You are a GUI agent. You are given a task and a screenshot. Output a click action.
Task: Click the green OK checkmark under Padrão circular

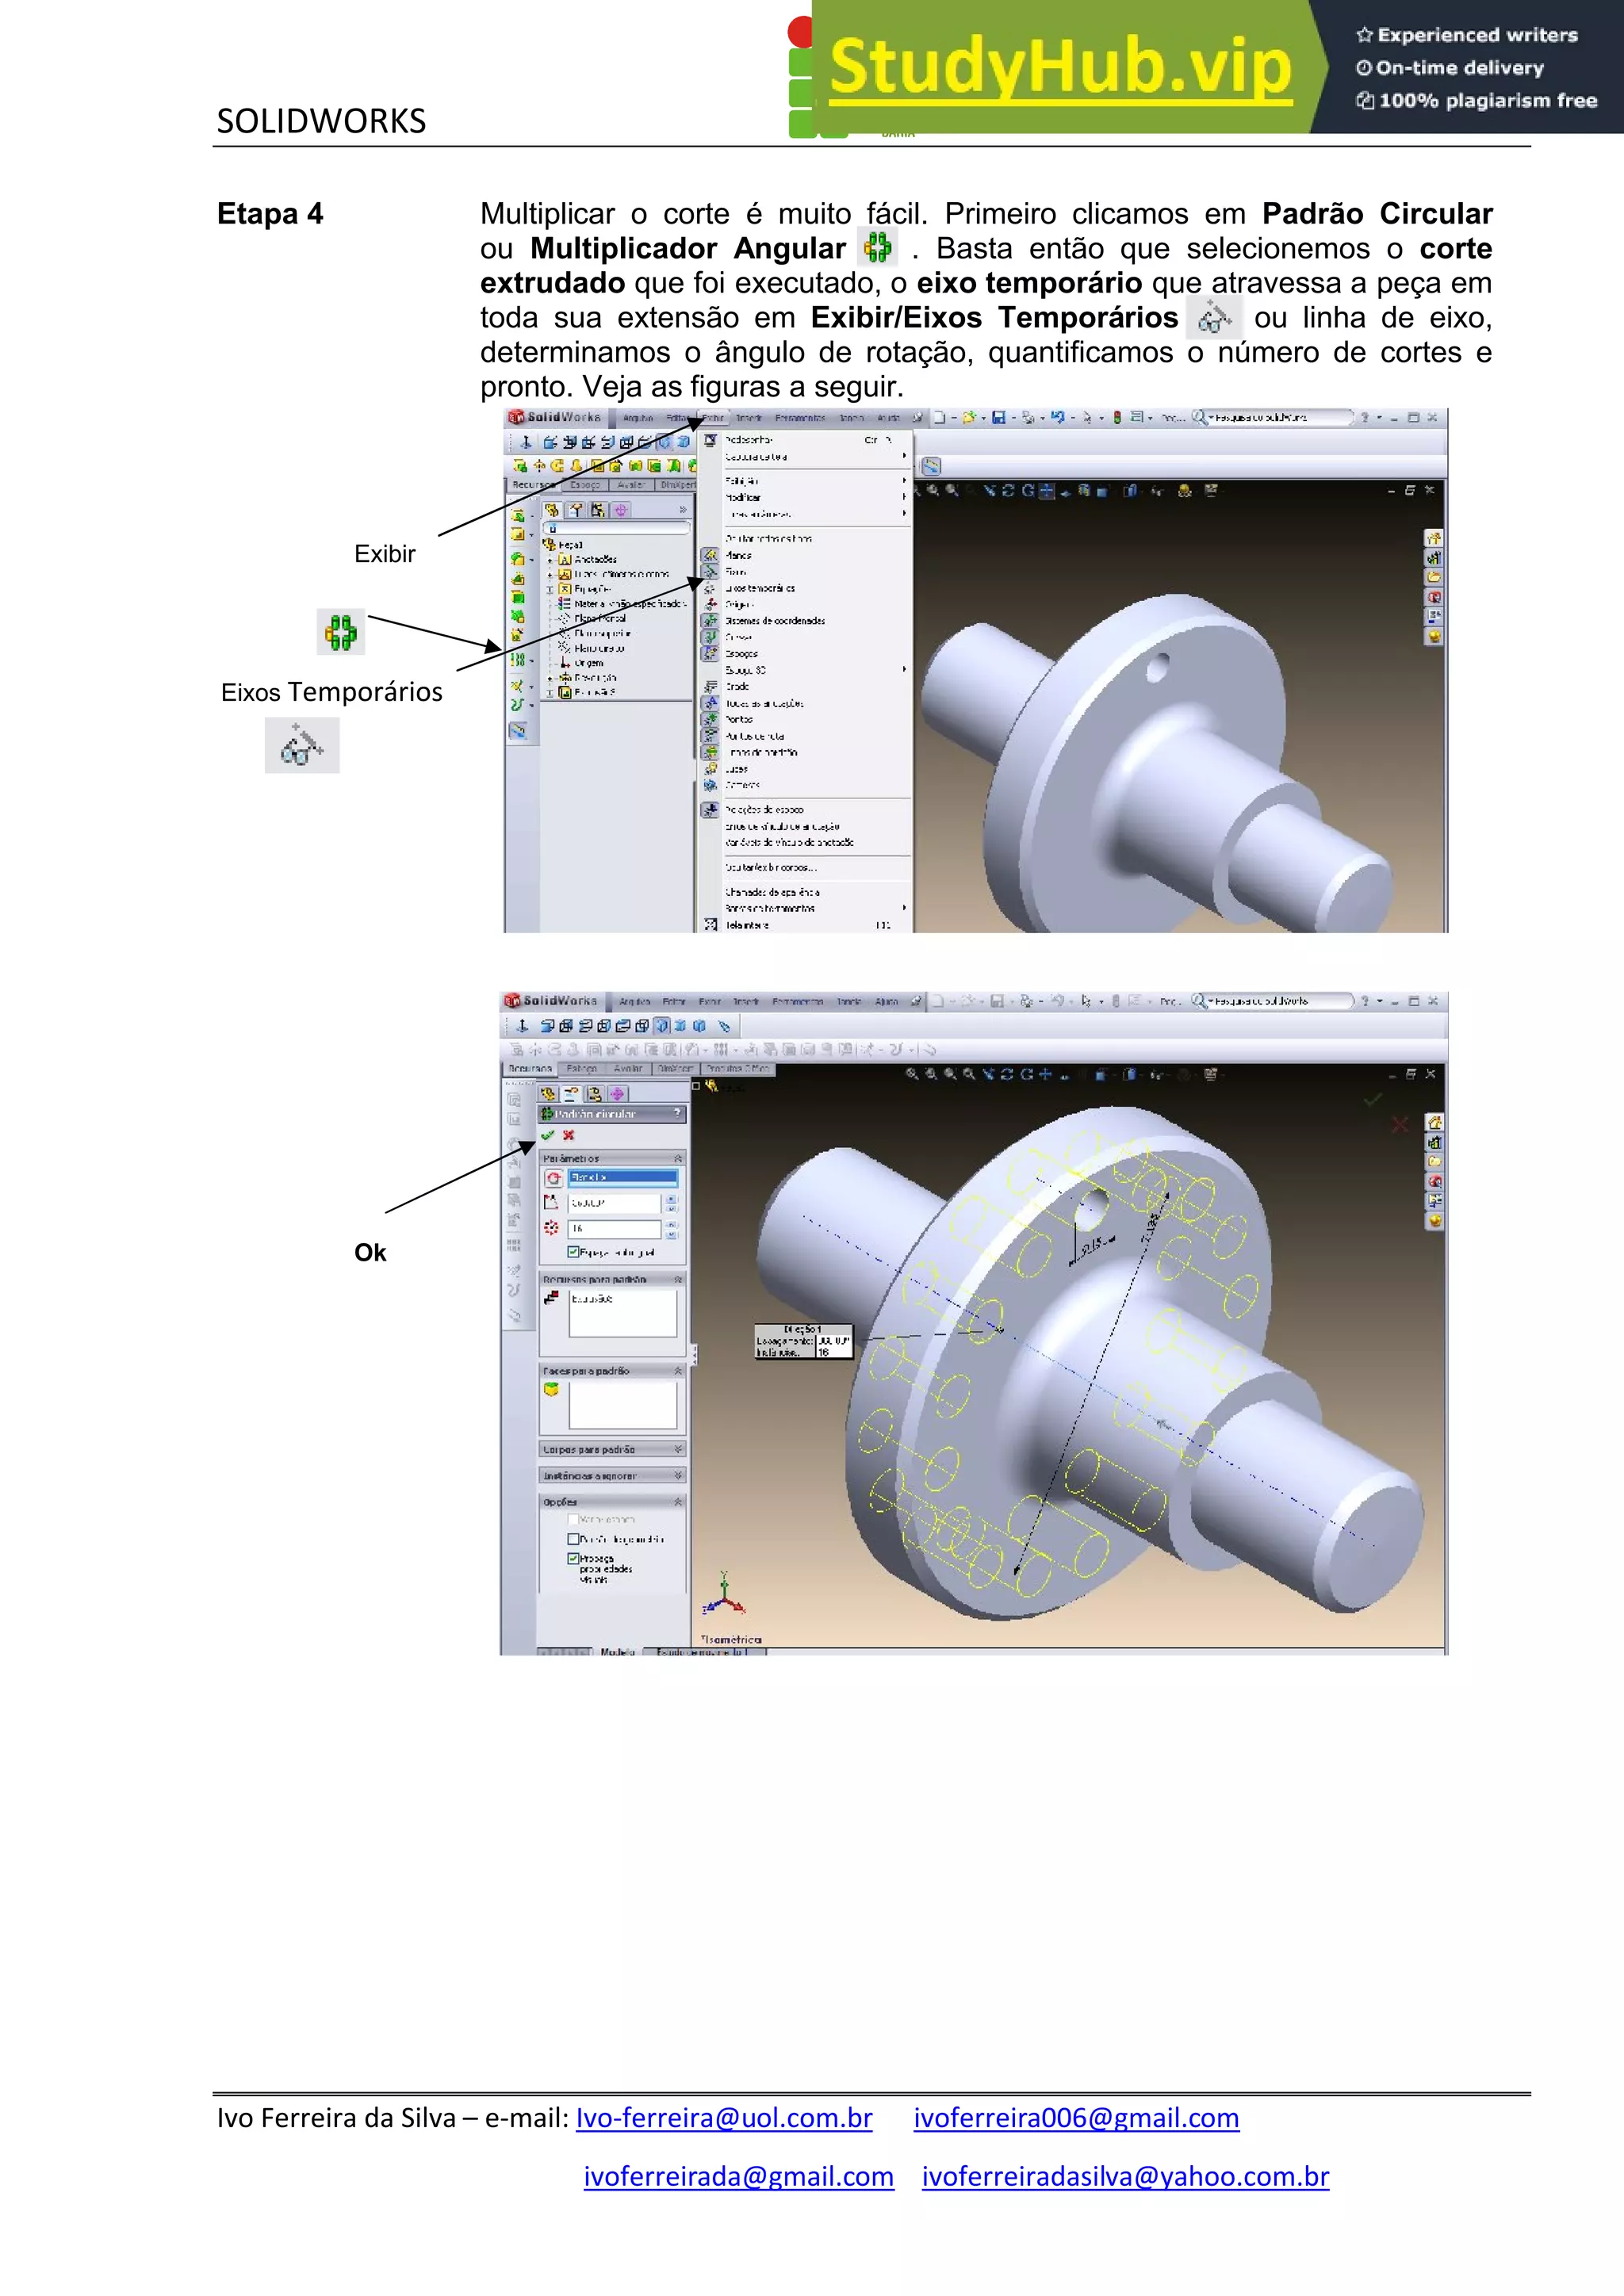(x=547, y=1135)
